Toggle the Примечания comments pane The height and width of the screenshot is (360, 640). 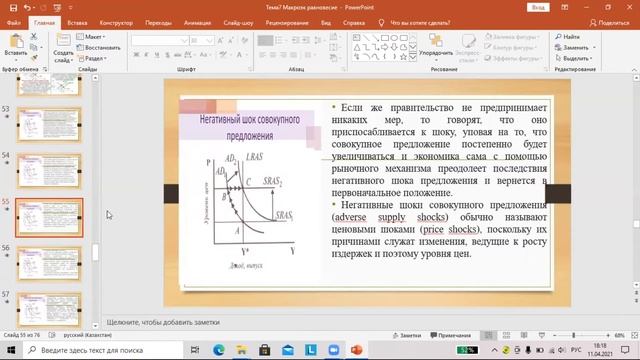pos(451,335)
